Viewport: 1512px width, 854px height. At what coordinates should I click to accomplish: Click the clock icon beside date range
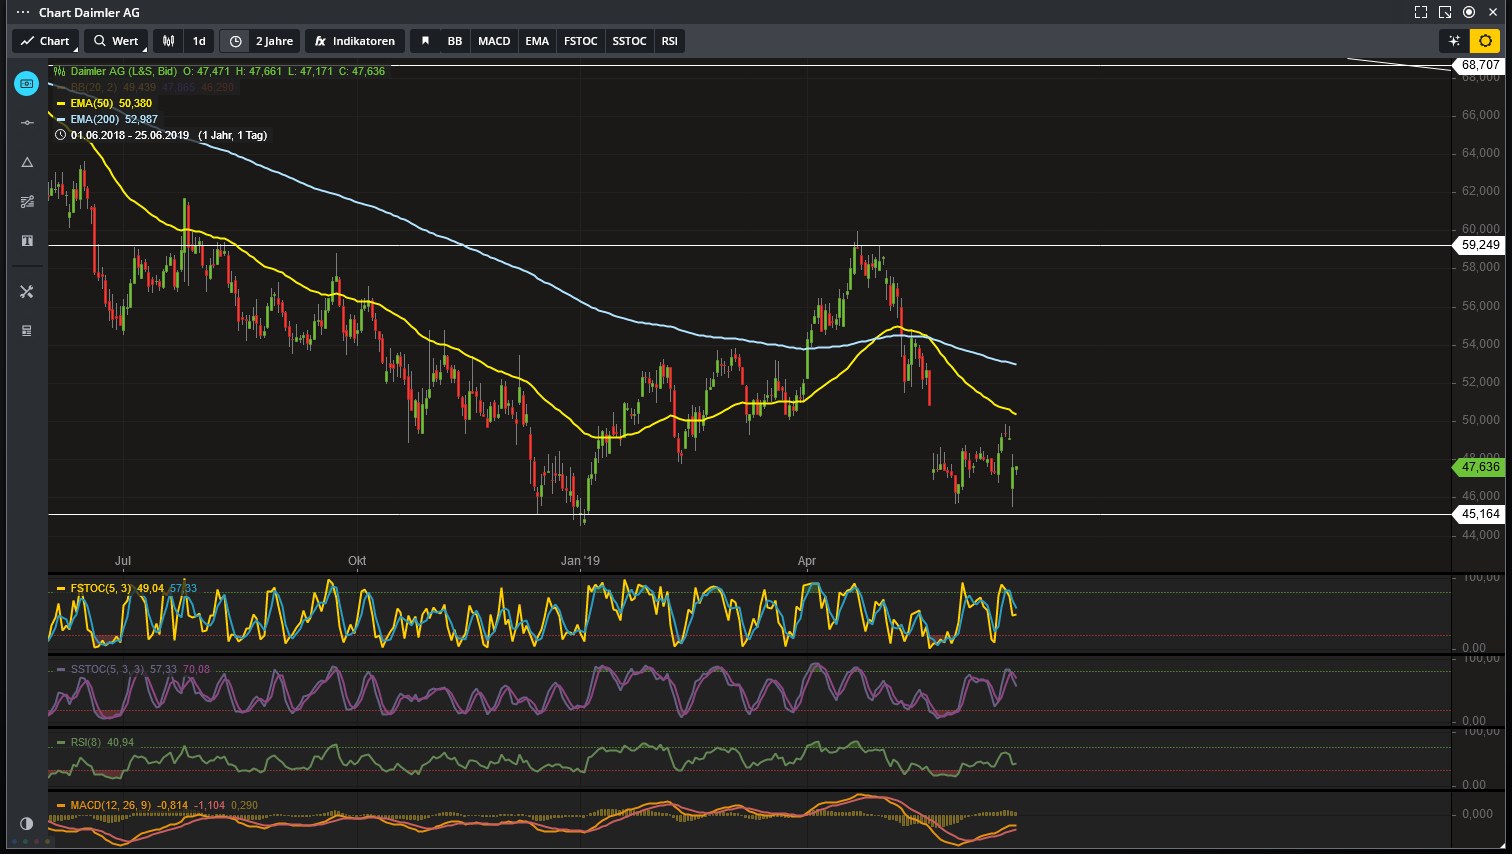pyautogui.click(x=60, y=135)
